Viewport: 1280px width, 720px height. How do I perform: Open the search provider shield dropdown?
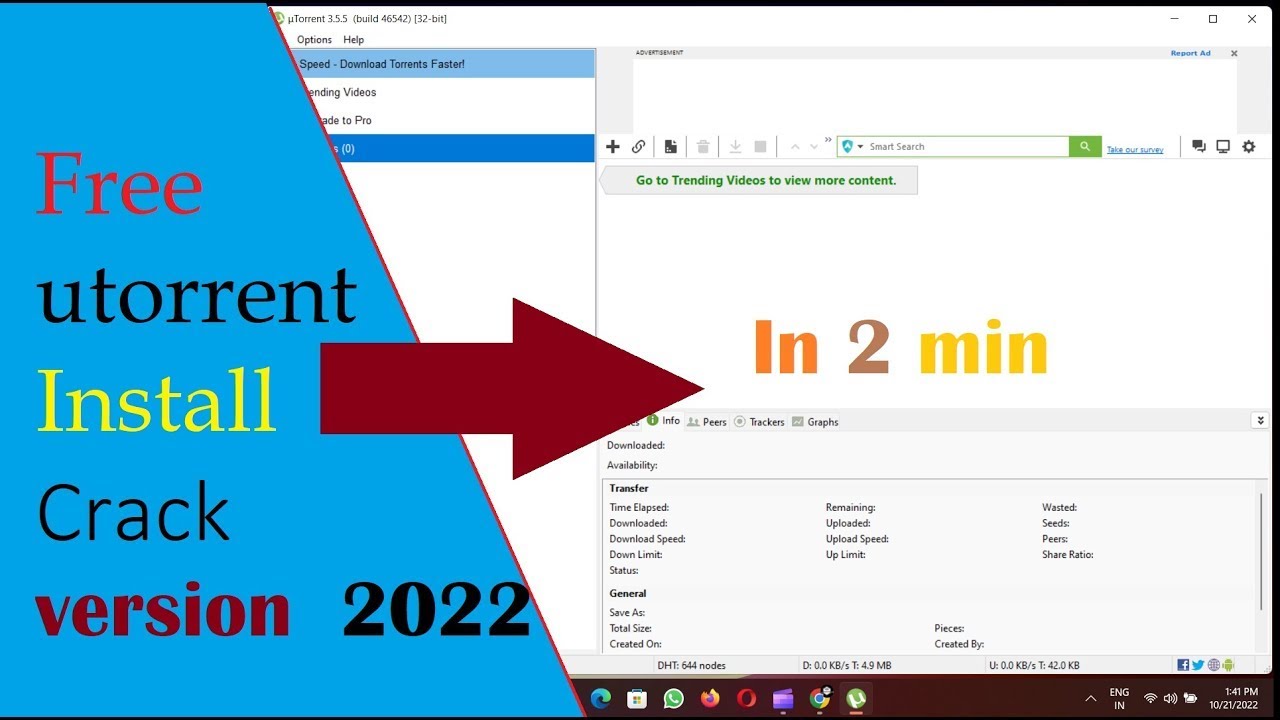(852, 147)
